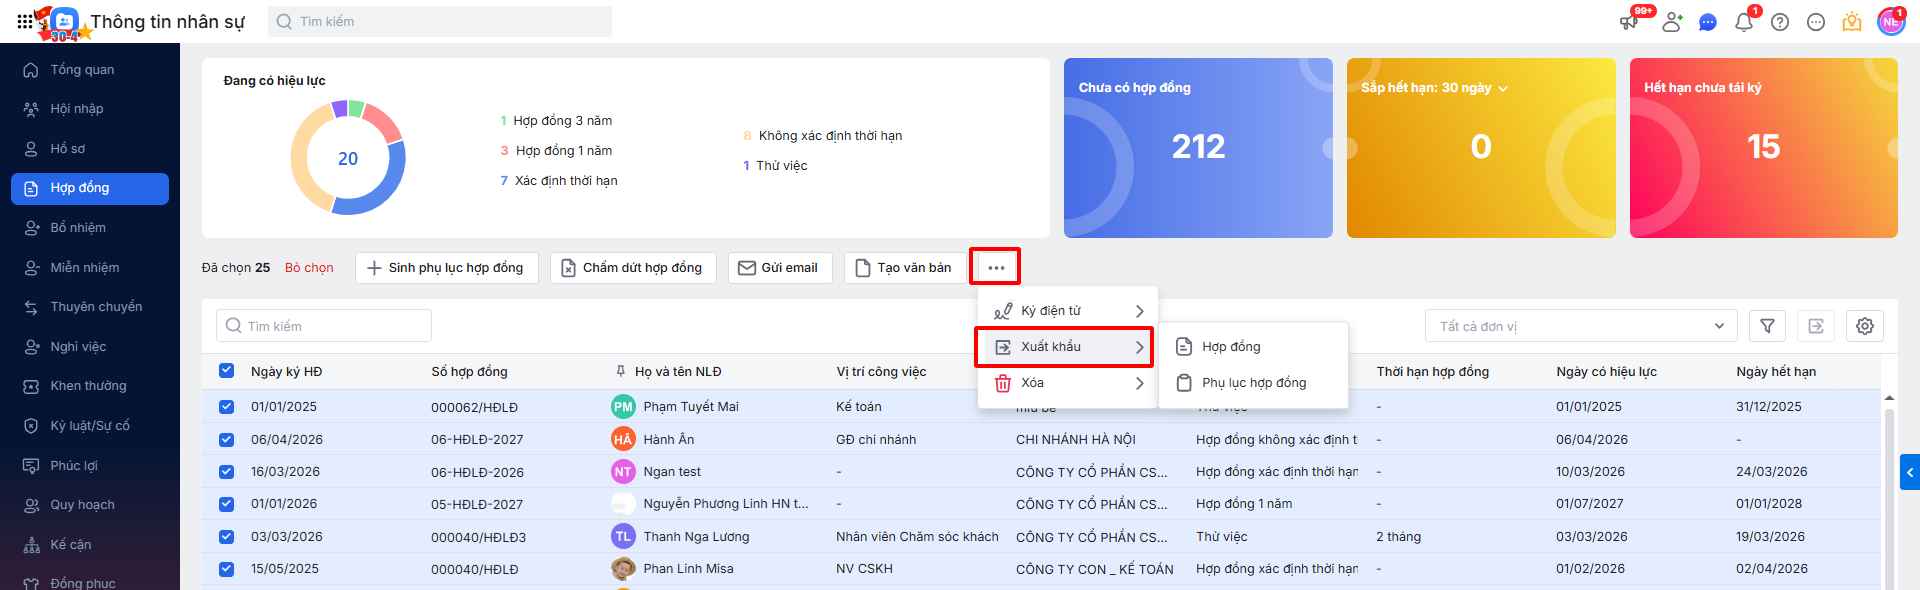Image resolution: width=1920 pixels, height=590 pixels.
Task: Click the Tạo văn bản button
Action: 905,268
